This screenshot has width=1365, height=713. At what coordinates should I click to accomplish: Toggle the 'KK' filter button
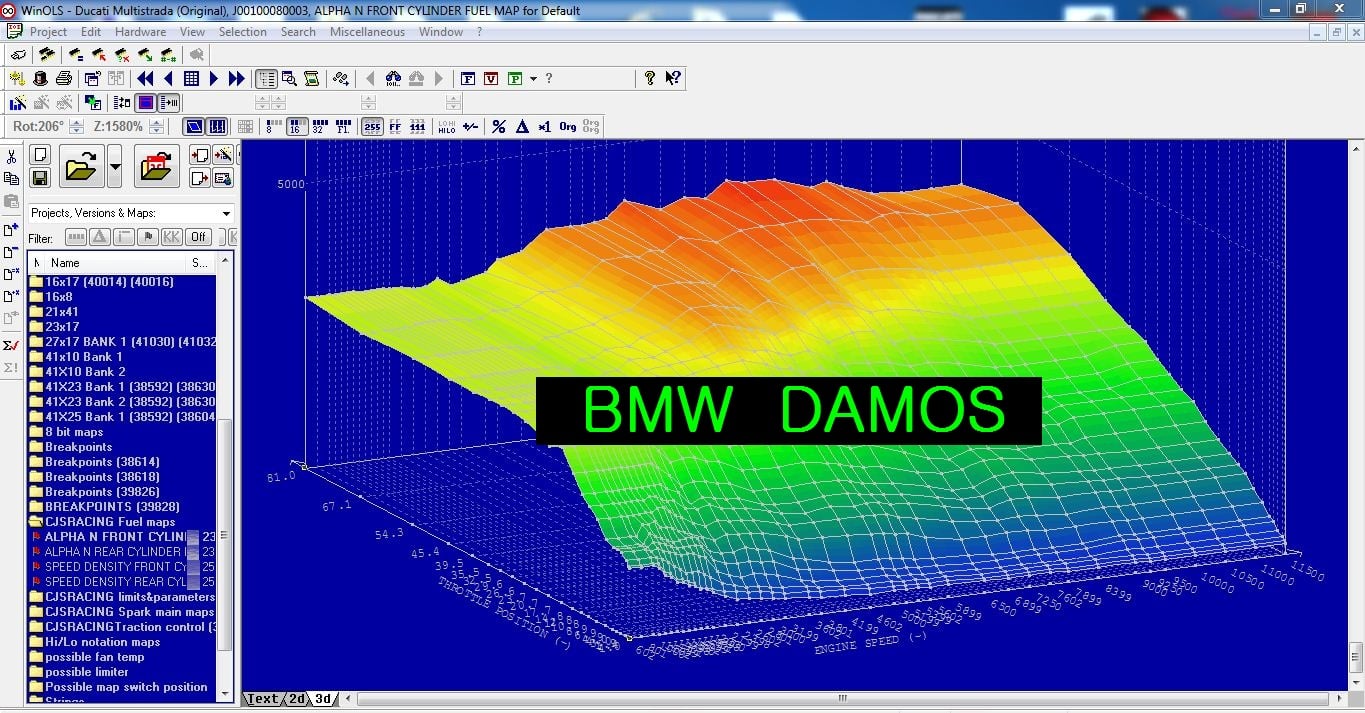click(172, 237)
